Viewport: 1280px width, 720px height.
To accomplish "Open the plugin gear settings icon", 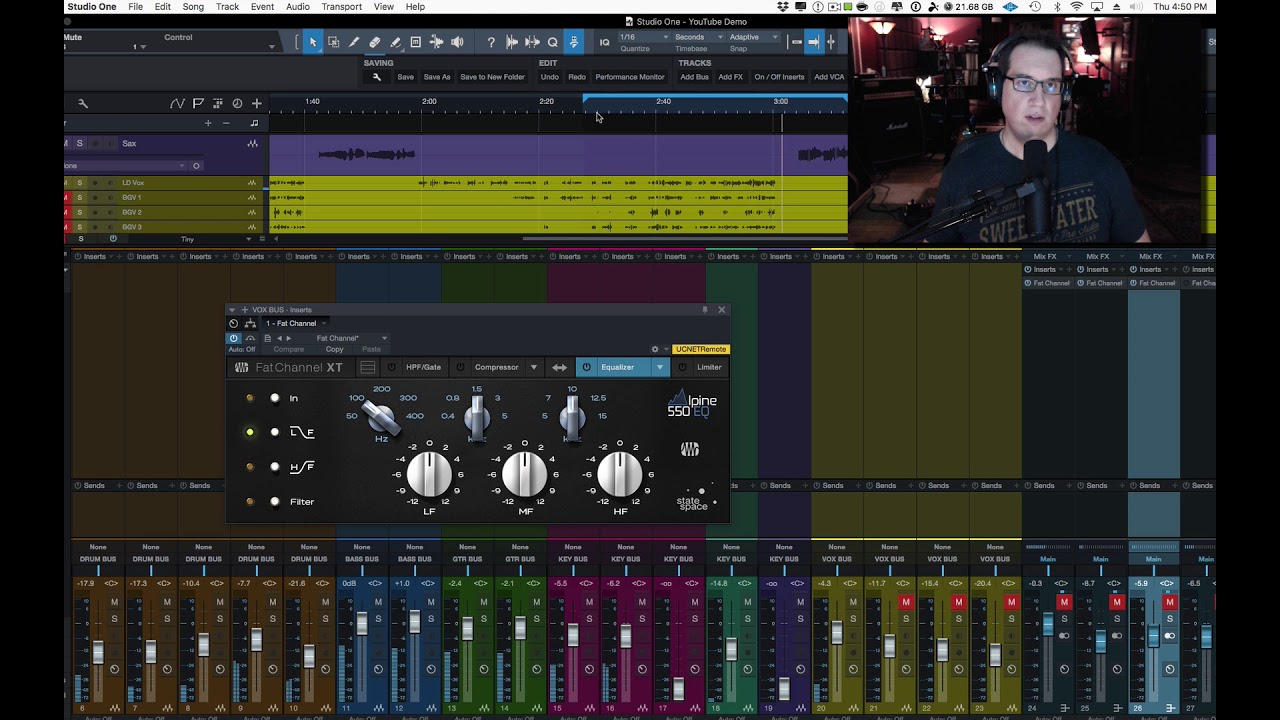I will [655, 349].
